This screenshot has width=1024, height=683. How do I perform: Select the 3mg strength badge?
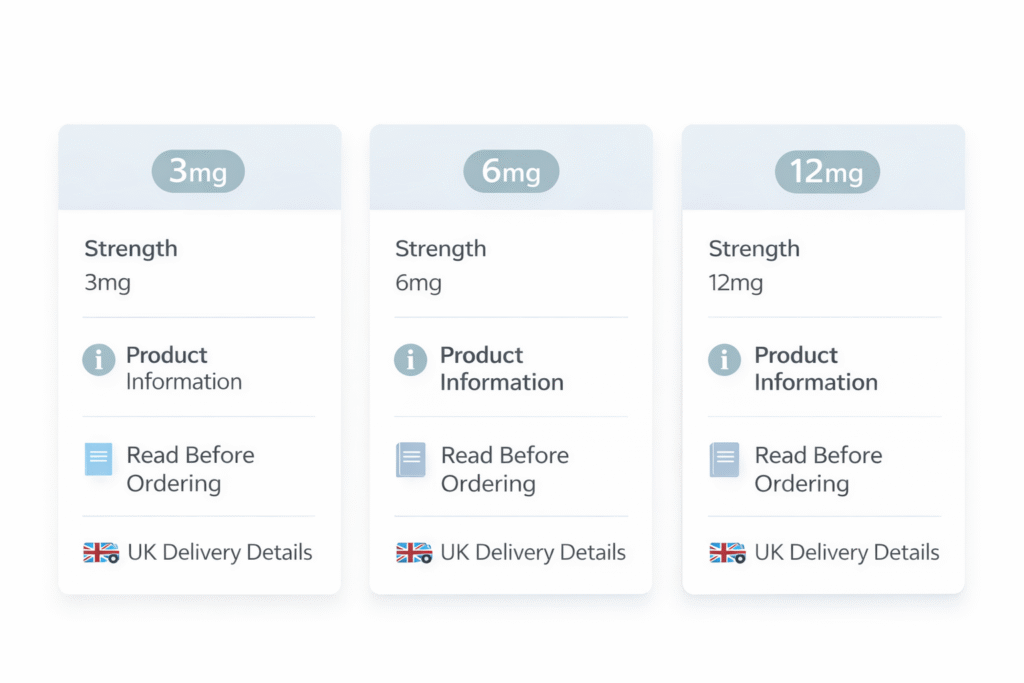coord(198,171)
